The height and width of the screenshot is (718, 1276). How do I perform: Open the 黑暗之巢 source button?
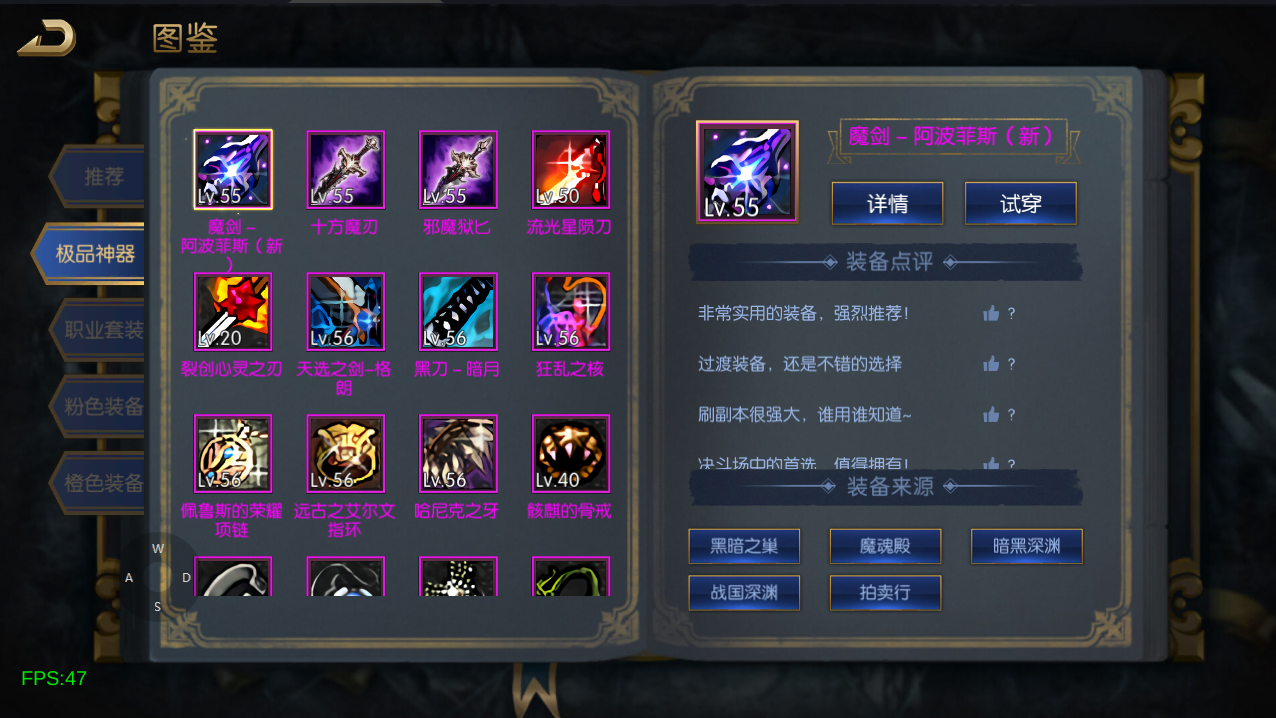click(x=744, y=546)
